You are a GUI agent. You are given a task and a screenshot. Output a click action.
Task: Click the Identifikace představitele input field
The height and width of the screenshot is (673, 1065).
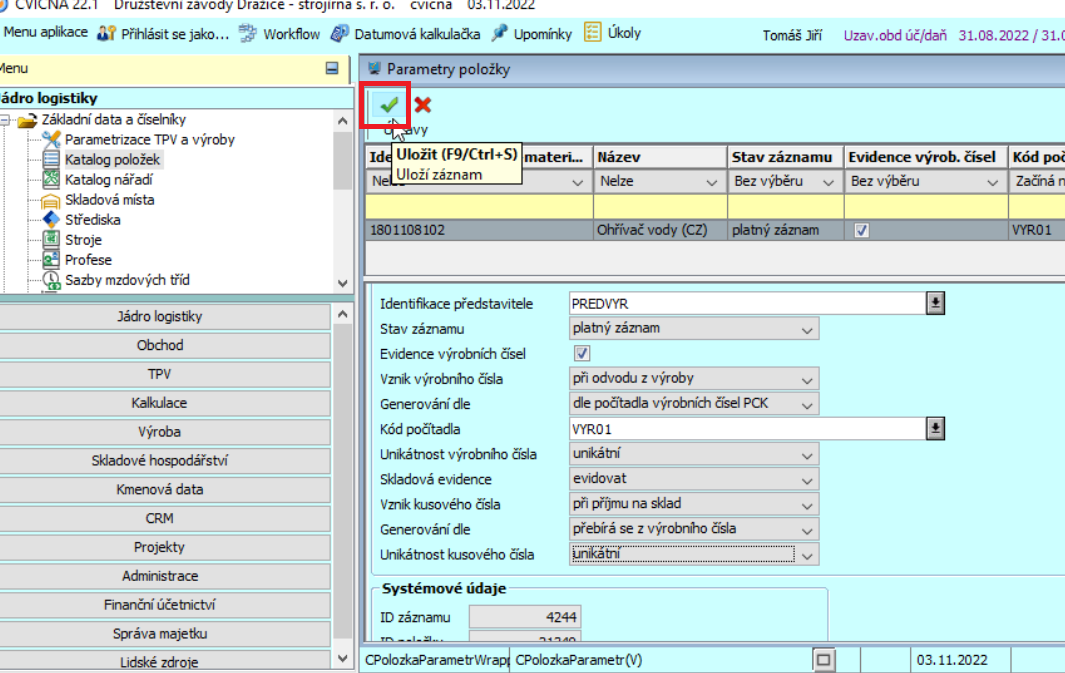(745, 303)
